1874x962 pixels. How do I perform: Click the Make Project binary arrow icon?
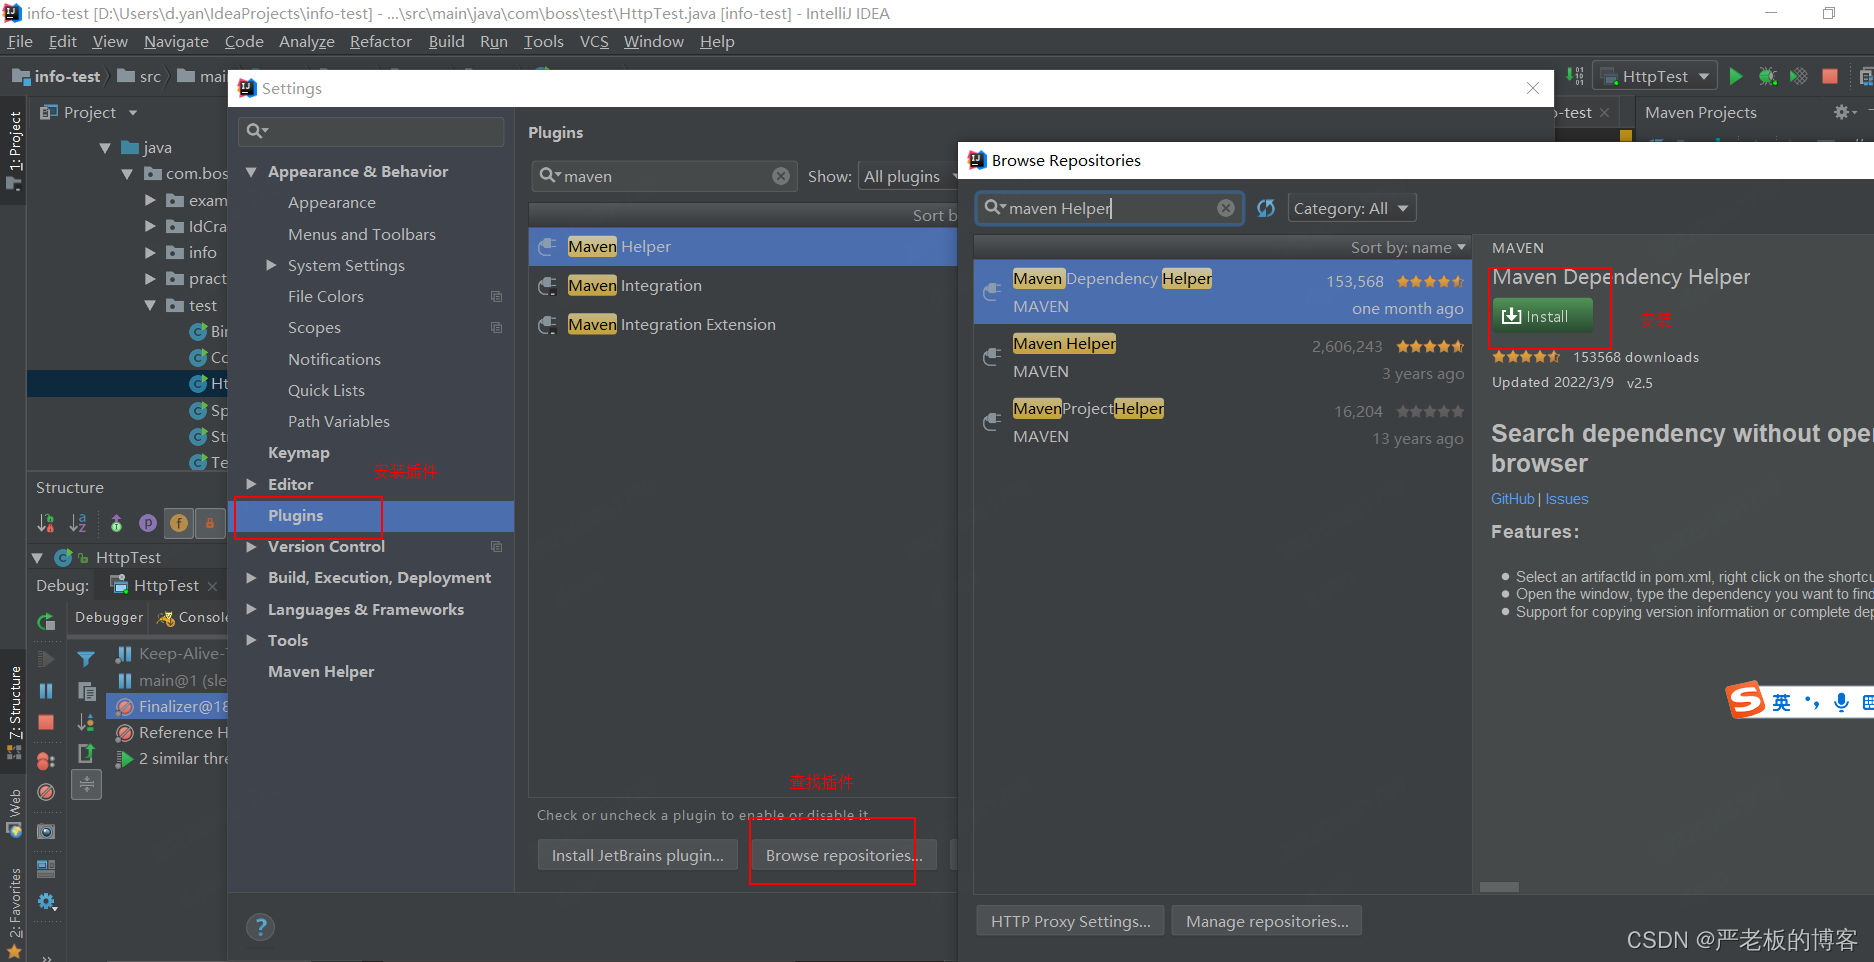click(x=1575, y=76)
